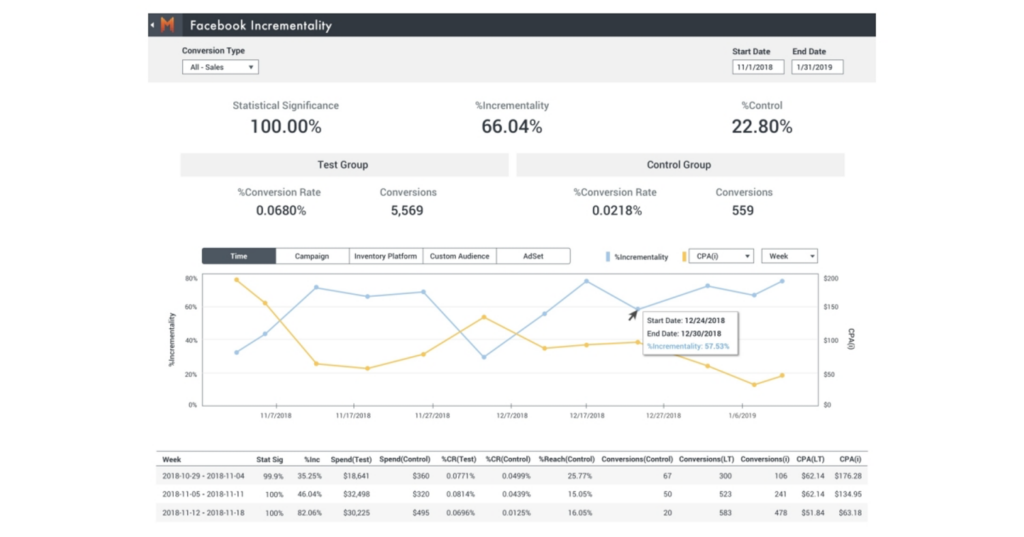Click the blue %Incrementality legend swatch
Screen dimensions: 1024x537
coord(607,257)
